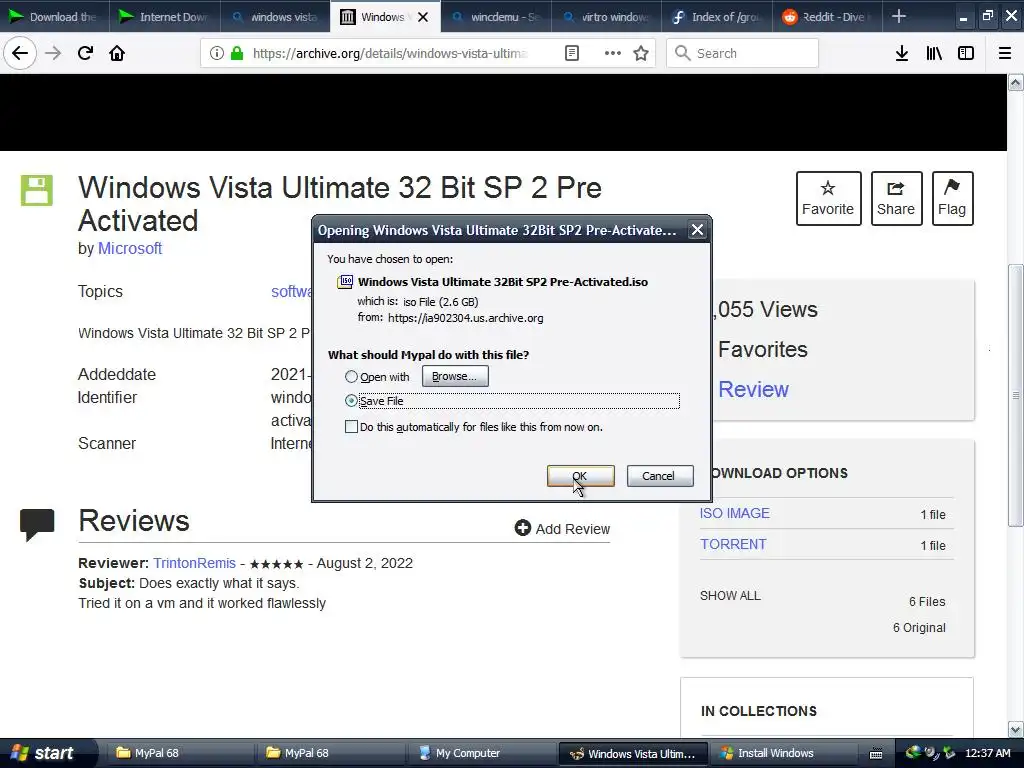Switch to the Reddit - Dive tab
The width and height of the screenshot is (1024, 768).
pyautogui.click(x=827, y=16)
